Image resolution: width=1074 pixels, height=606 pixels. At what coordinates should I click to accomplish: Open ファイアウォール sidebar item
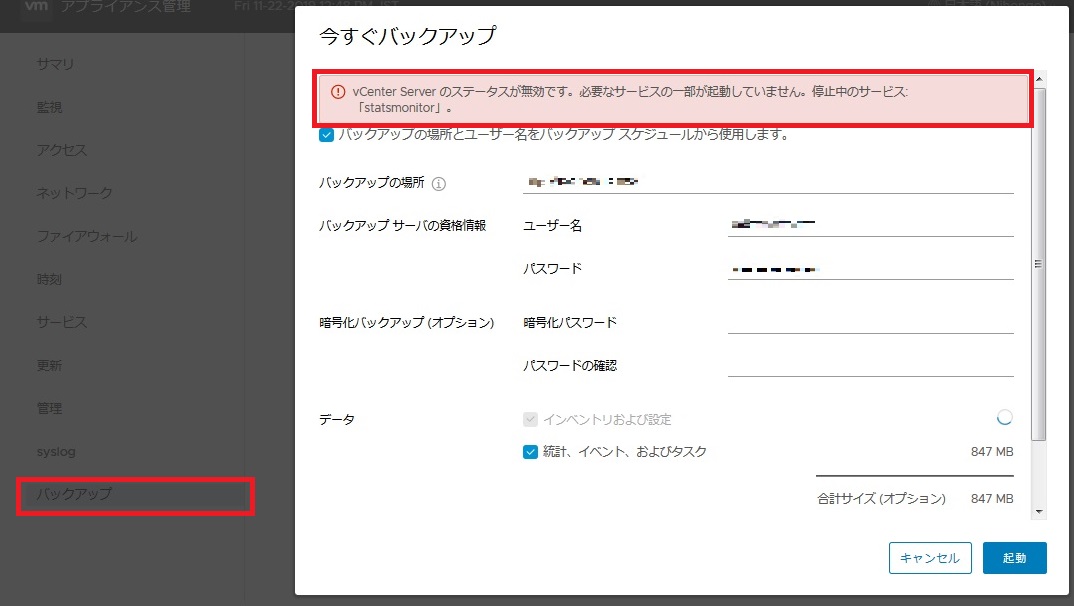pyautogui.click(x=87, y=236)
